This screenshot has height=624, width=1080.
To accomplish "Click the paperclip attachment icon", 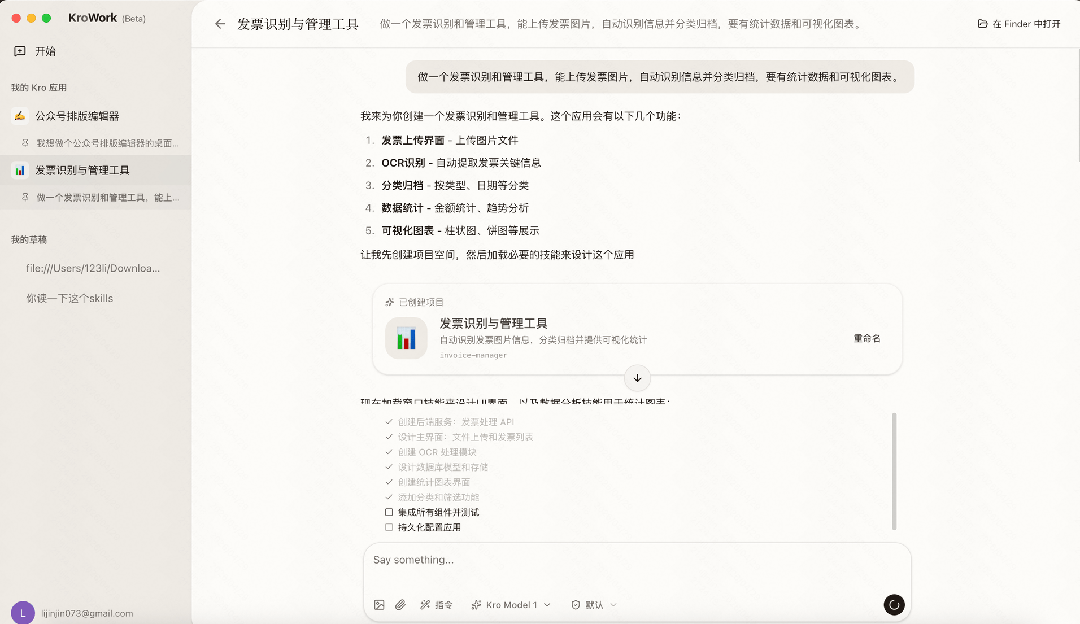I will coord(402,604).
